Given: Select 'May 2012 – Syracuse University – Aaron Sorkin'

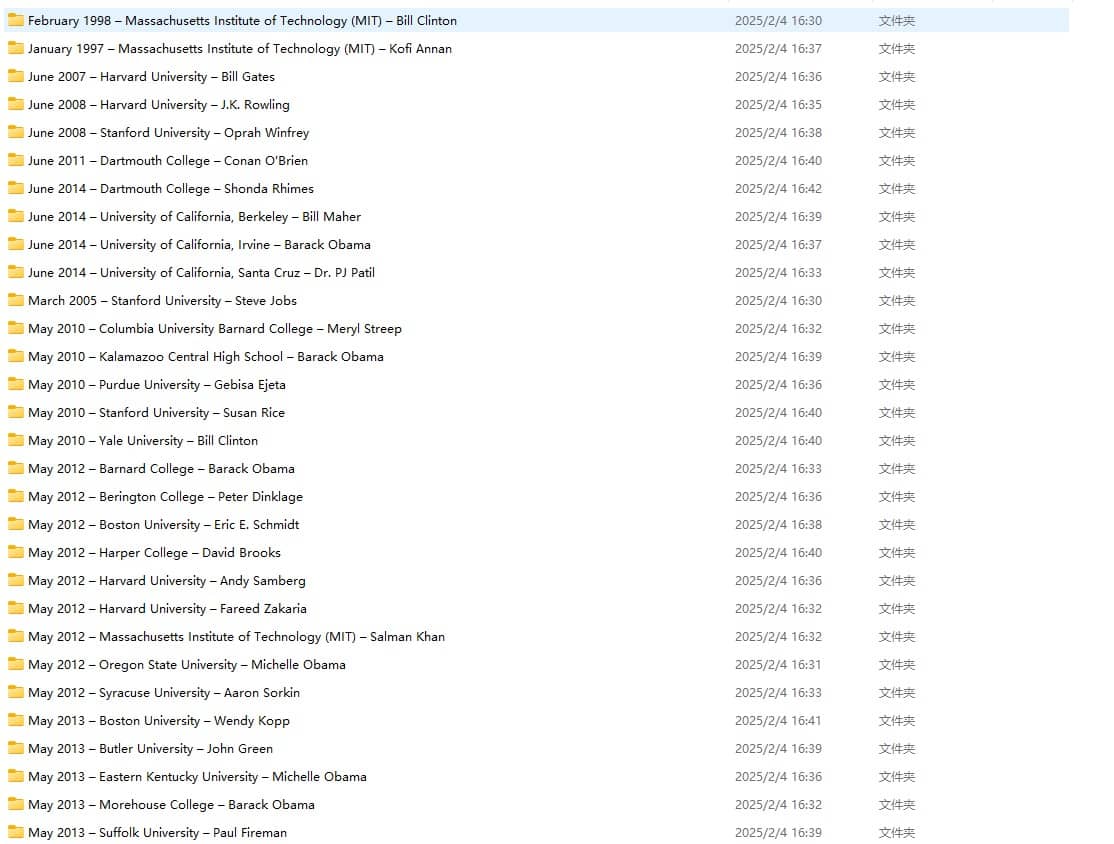Looking at the screenshot, I should tap(164, 693).
